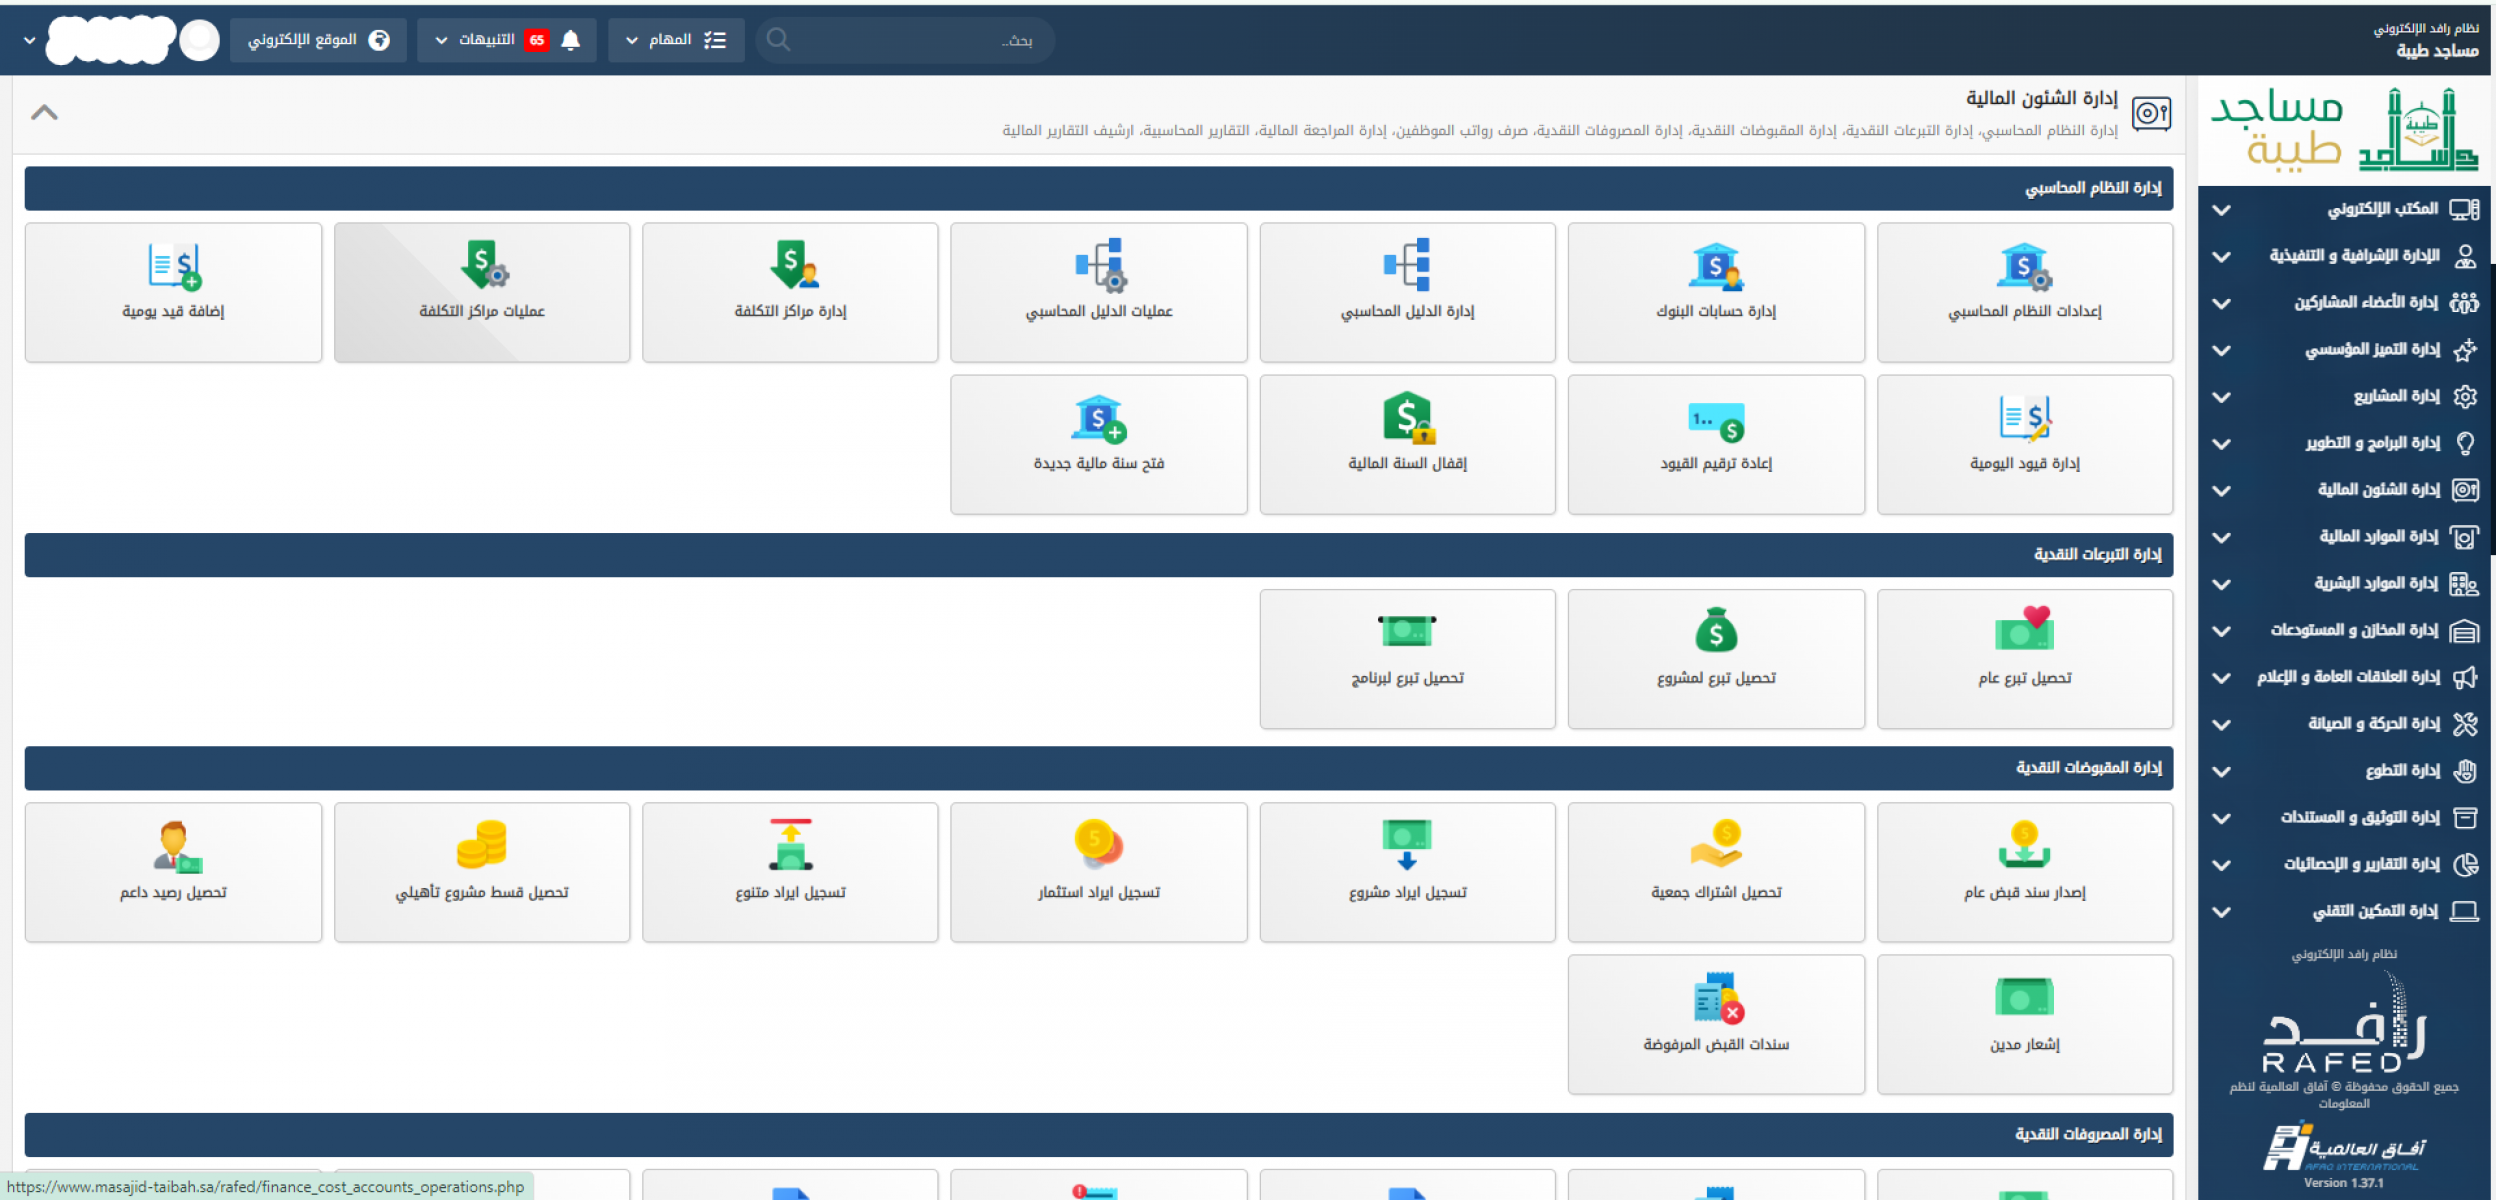Expand إدارة التميز المؤسسي menu
The width and height of the screenshot is (2496, 1200).
pyautogui.click(x=2344, y=350)
